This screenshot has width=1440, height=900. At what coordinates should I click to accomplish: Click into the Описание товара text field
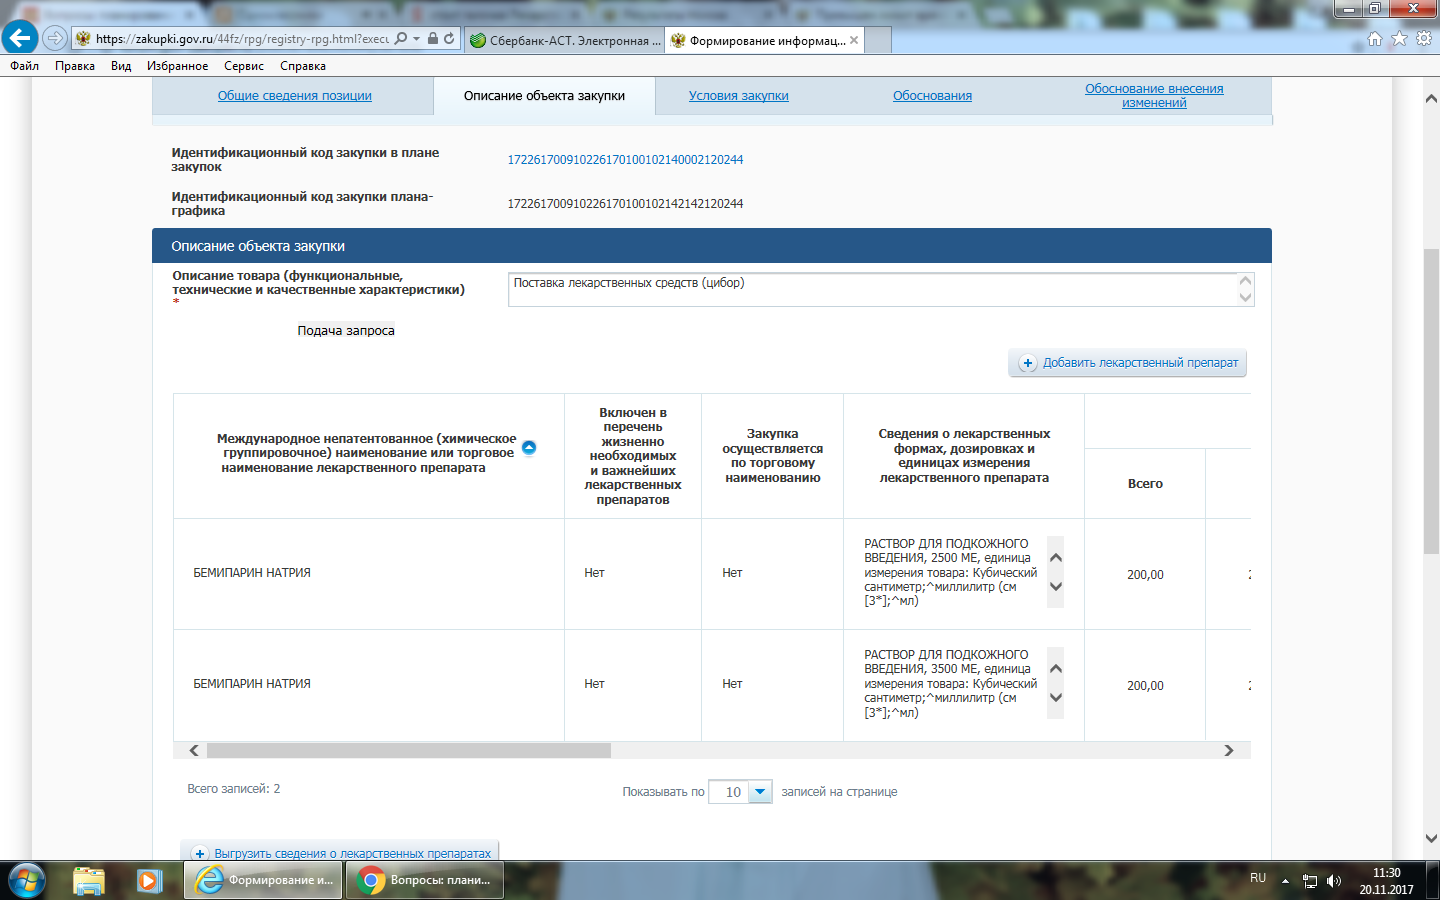[x=870, y=289]
